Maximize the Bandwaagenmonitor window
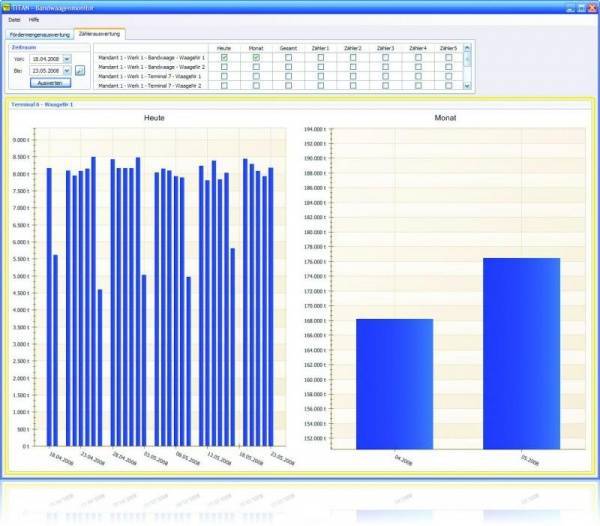 [x=580, y=7]
